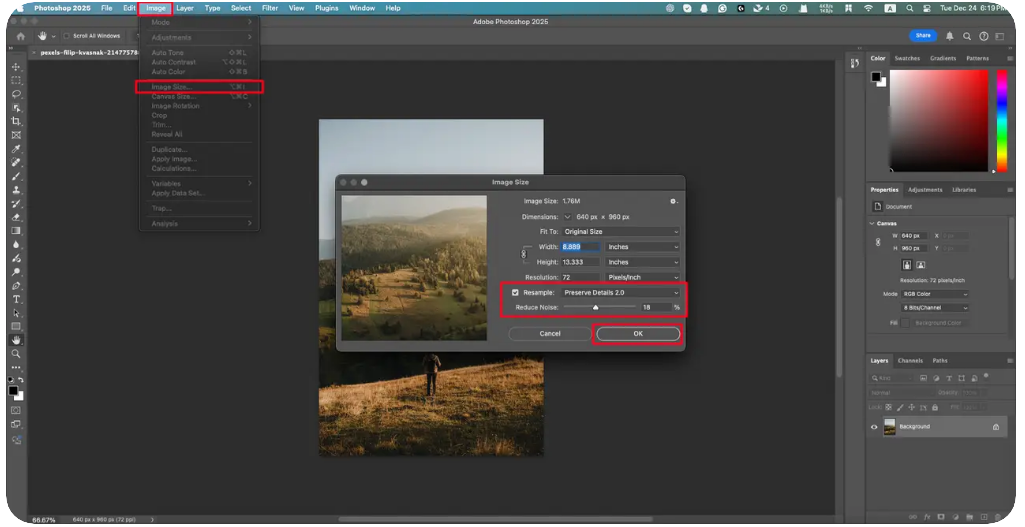
Task: Click the Home icon in options bar
Action: click(20, 36)
